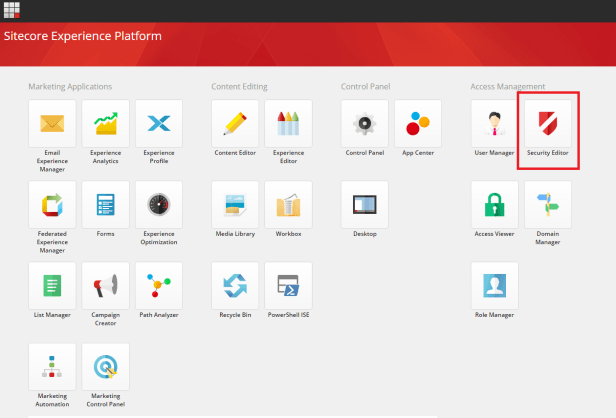Viewport: 616px width, 418px height.
Task: Launch the Experience Editor
Action: tap(288, 124)
